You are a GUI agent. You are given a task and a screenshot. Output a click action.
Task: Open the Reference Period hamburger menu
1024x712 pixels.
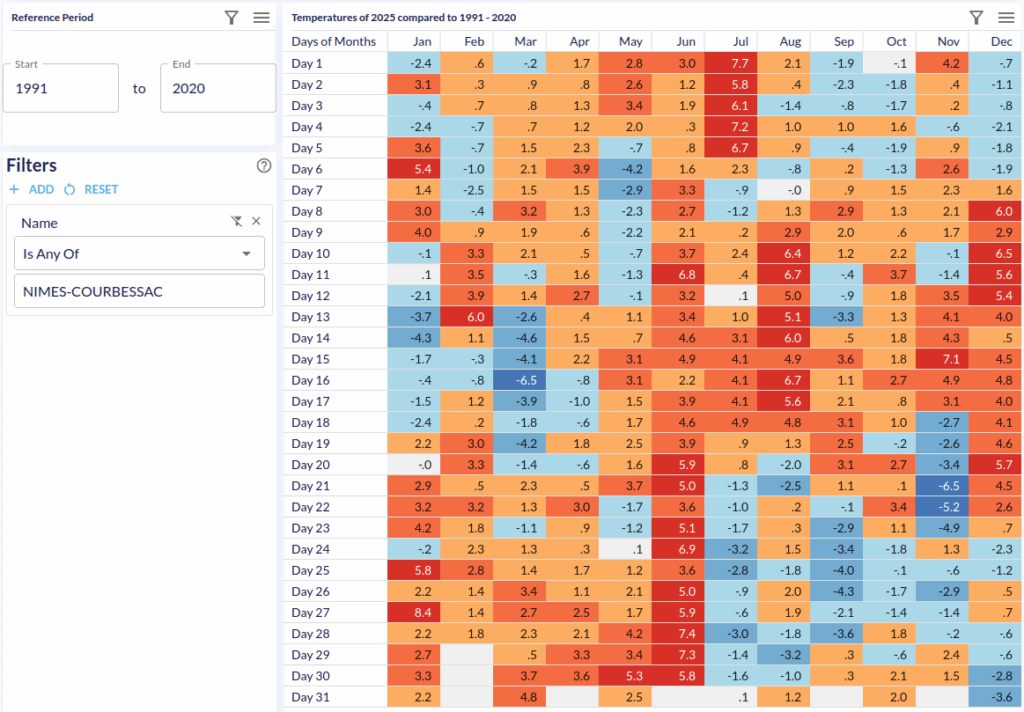point(261,17)
